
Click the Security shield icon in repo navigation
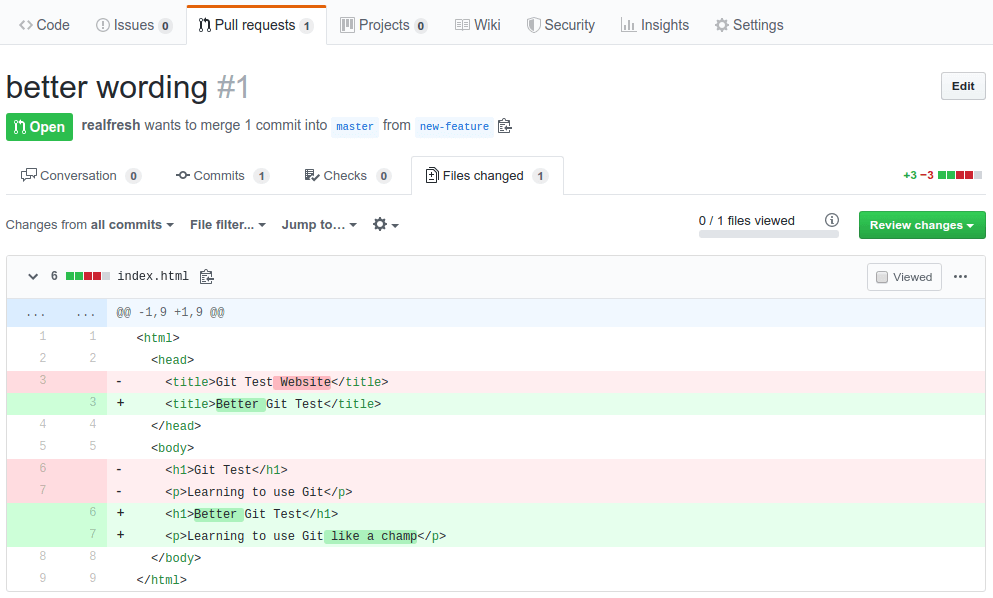[533, 24]
